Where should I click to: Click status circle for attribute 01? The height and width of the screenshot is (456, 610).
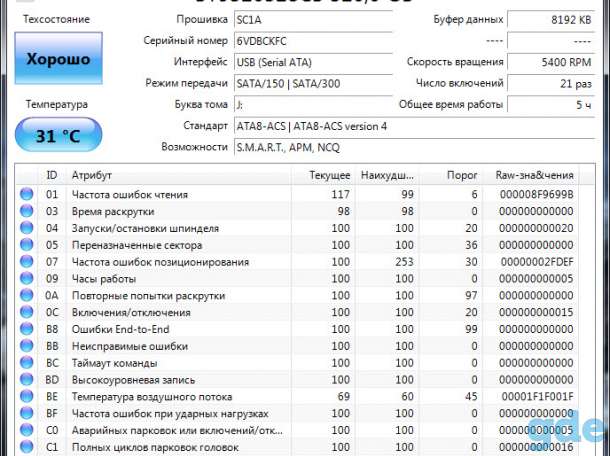[x=26, y=194]
